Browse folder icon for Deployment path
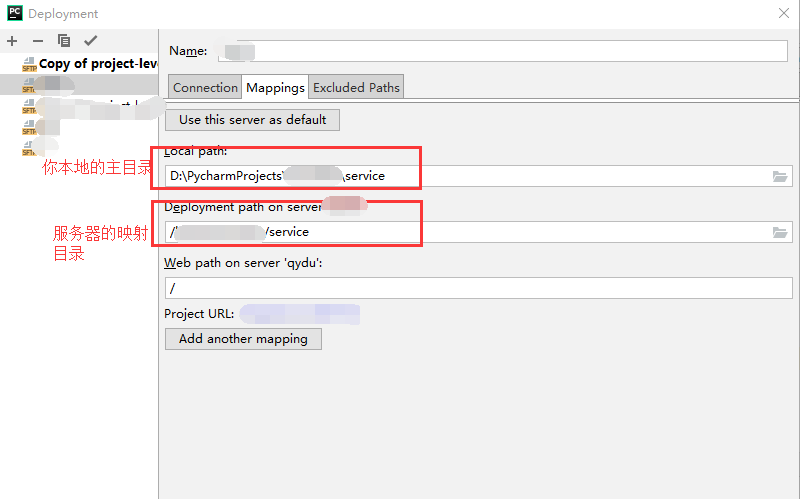Screen dimensions: 800x499 [780, 233]
